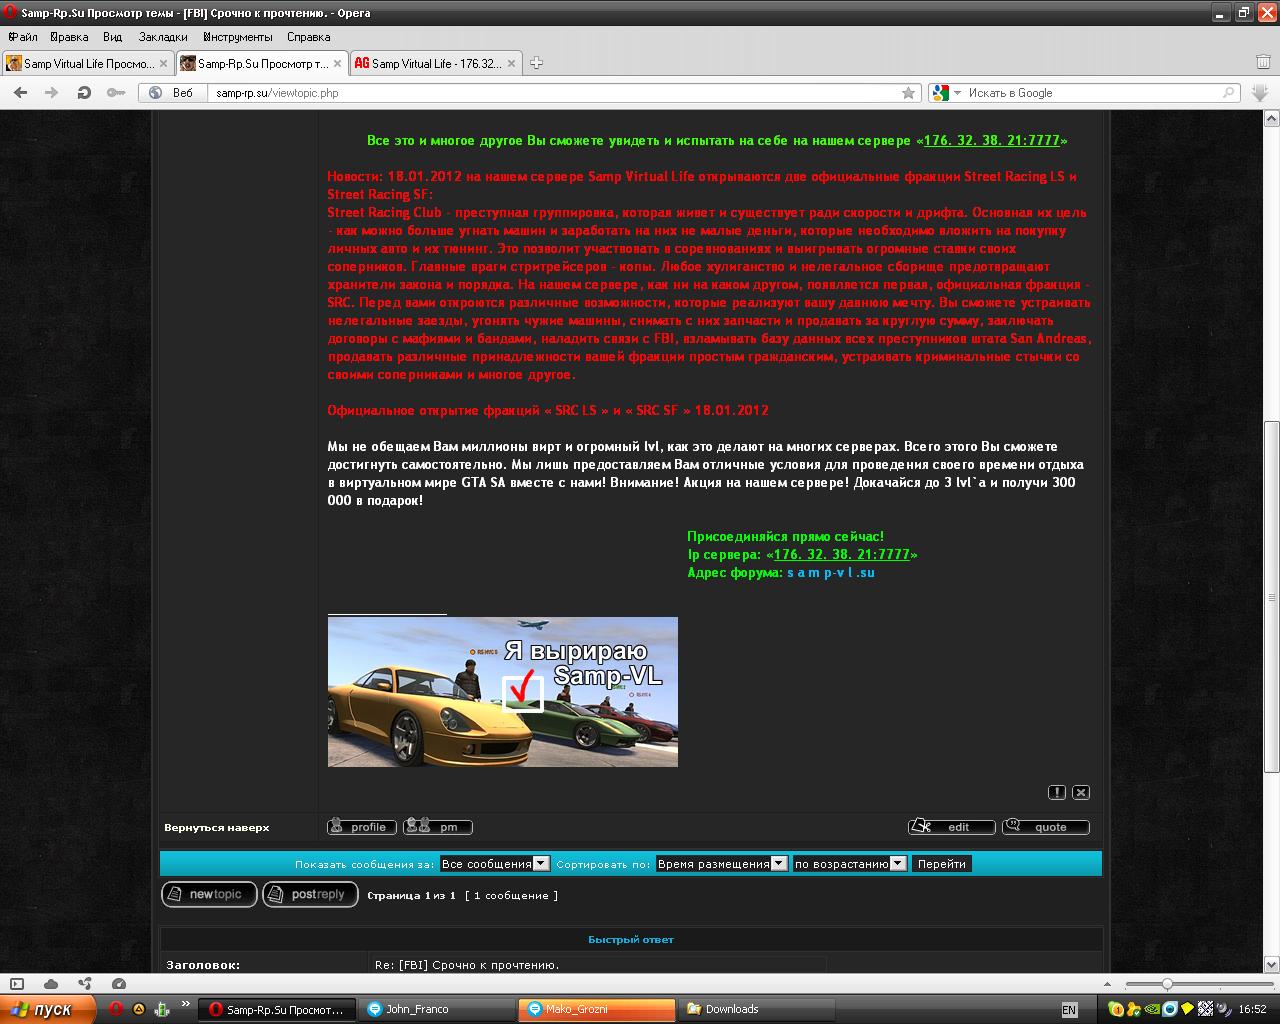Open the Закладки menu
This screenshot has width=1280, height=1024.
163,37
